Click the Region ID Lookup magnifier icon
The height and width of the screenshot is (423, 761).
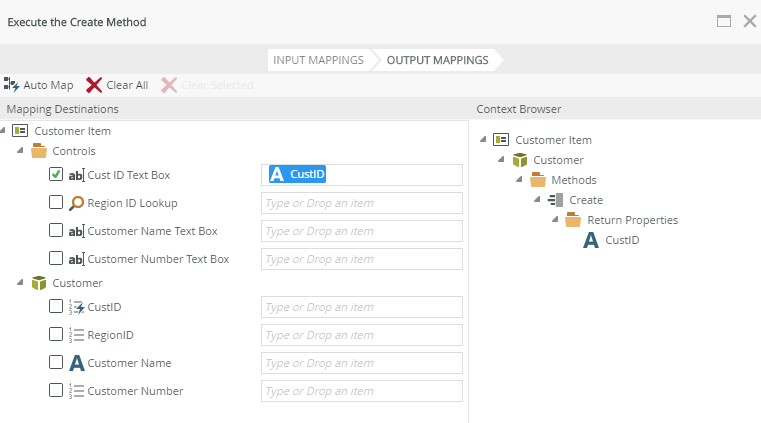pos(76,203)
